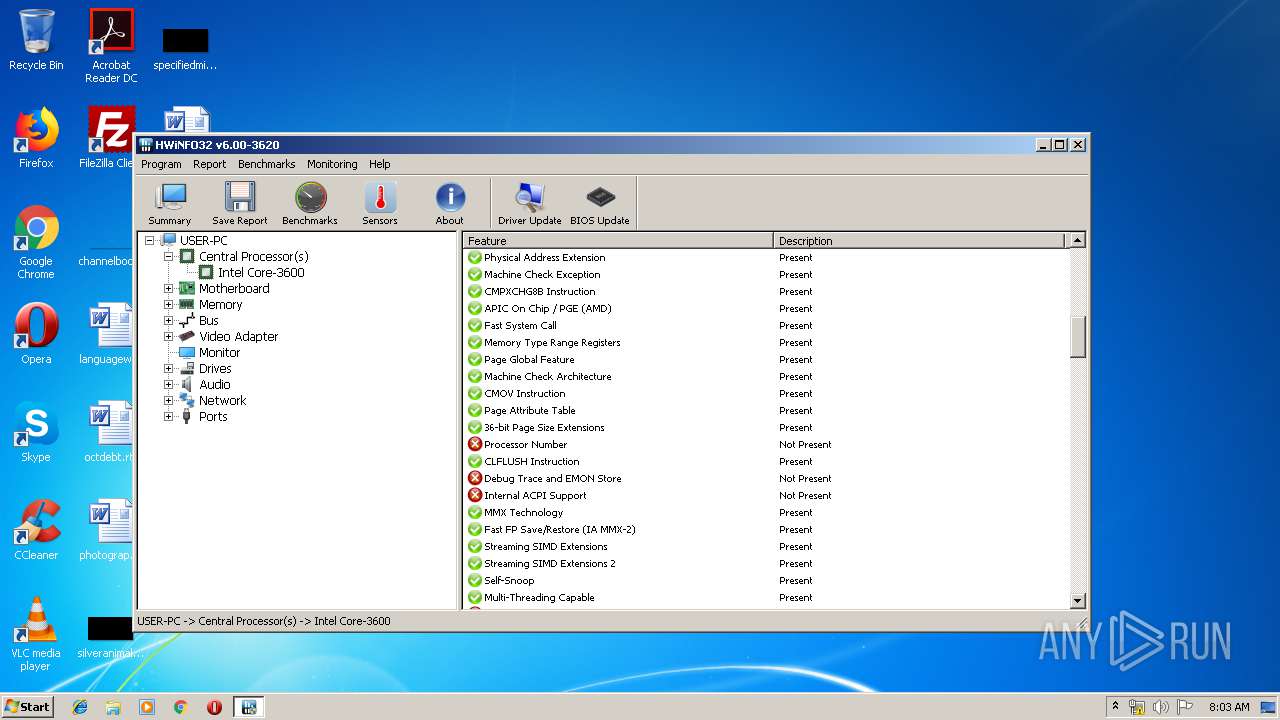The height and width of the screenshot is (720, 1280).
Task: Sort by the Description column header
Action: coord(920,241)
